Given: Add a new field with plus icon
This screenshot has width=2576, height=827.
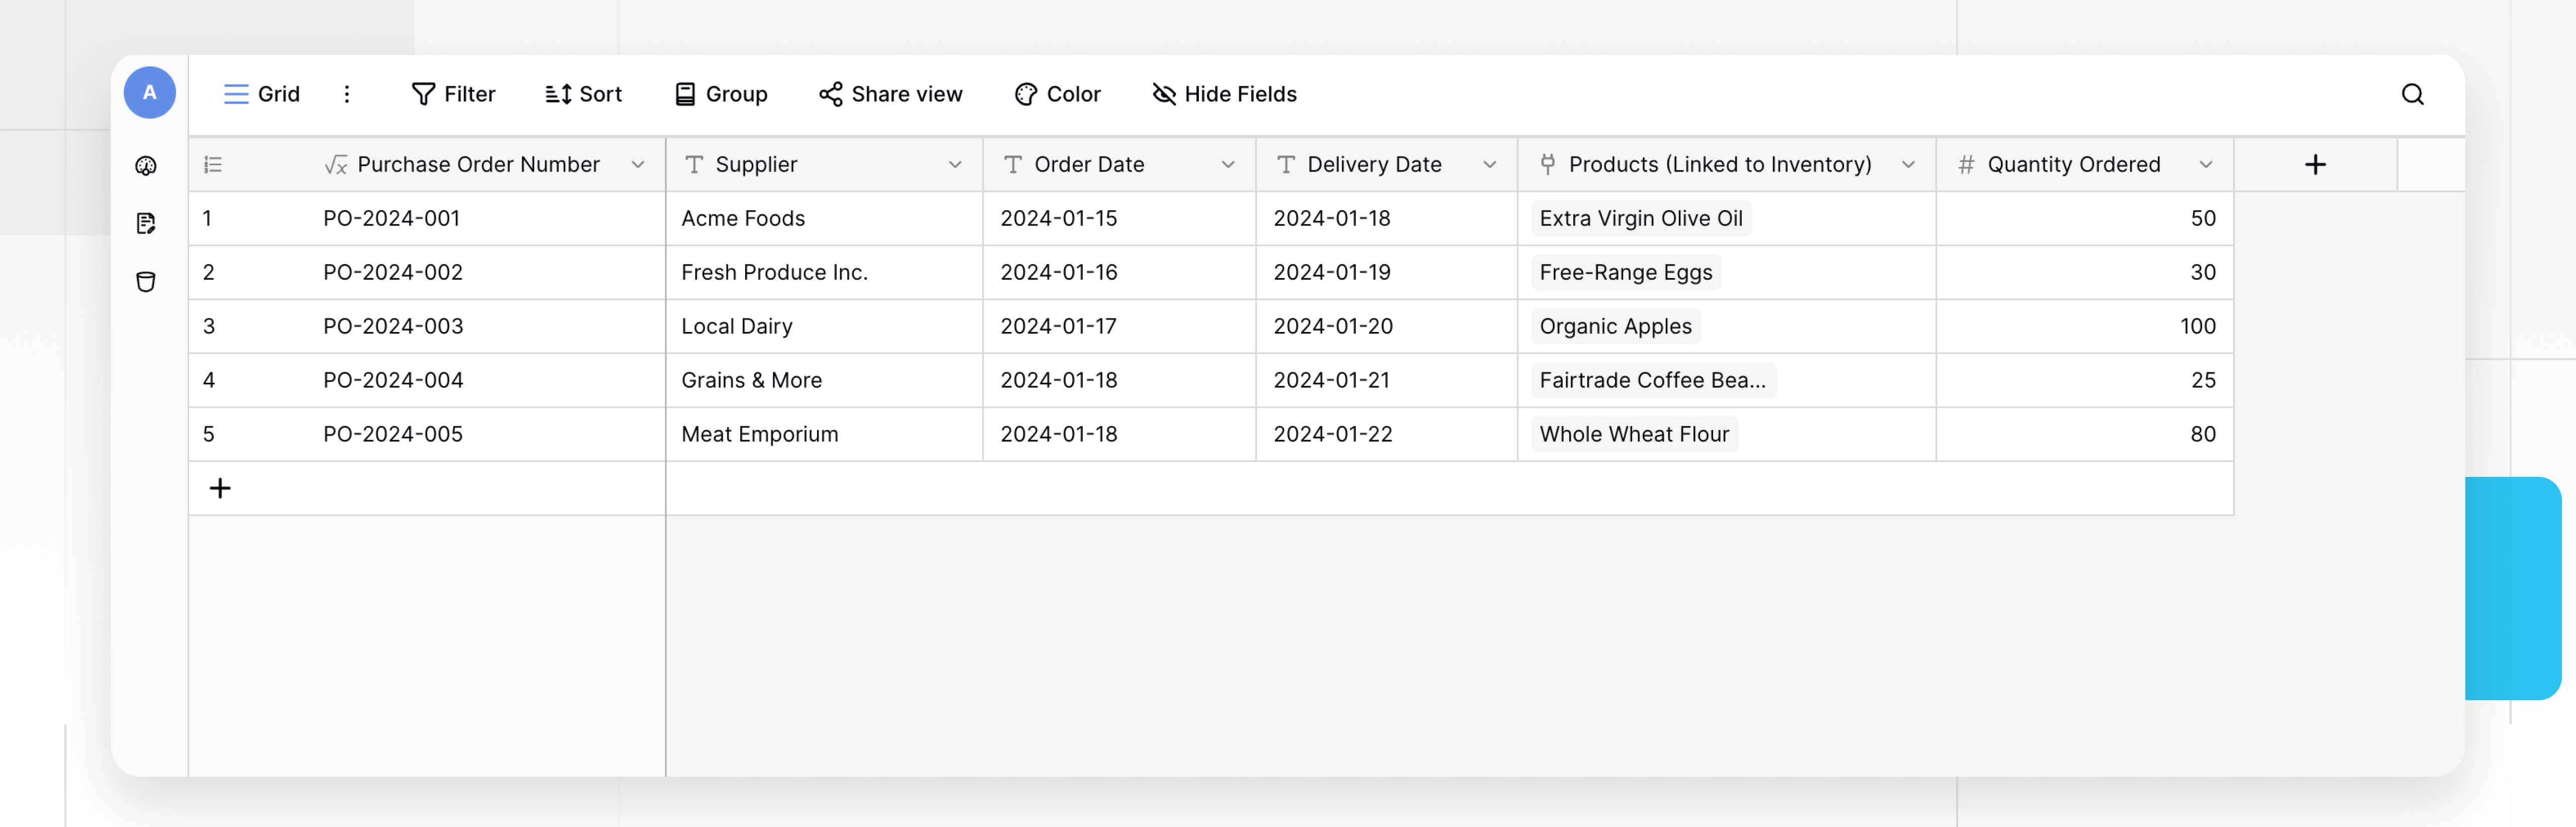Looking at the screenshot, I should (x=2314, y=165).
